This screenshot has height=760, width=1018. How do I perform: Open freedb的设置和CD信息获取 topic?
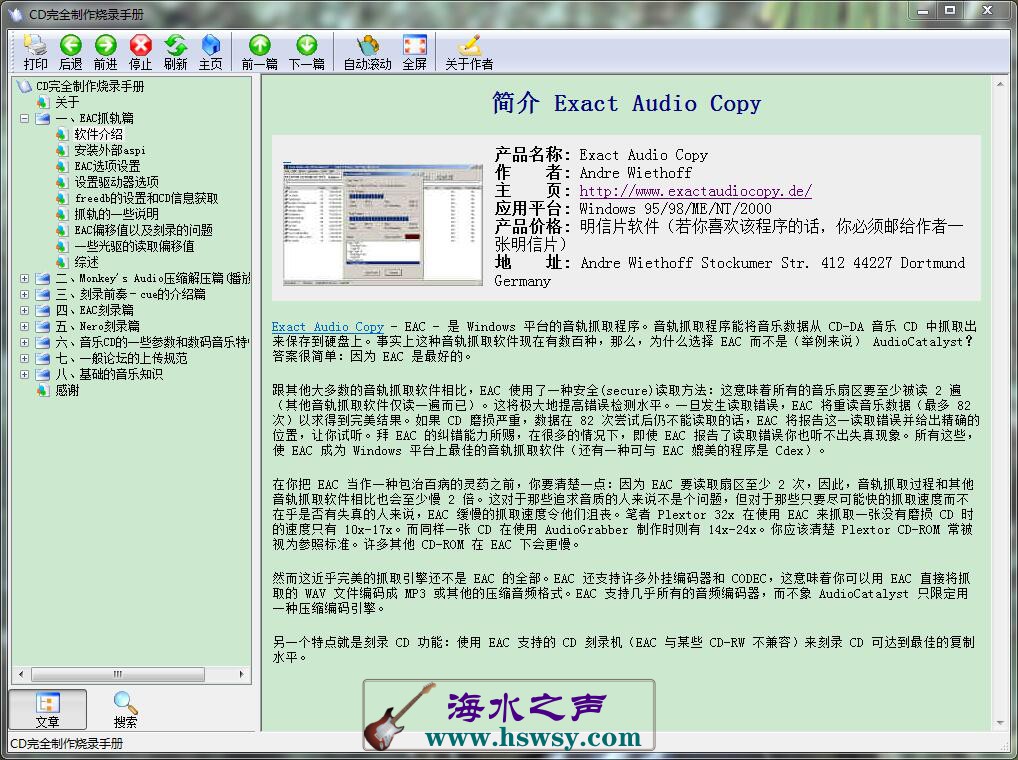coord(146,198)
